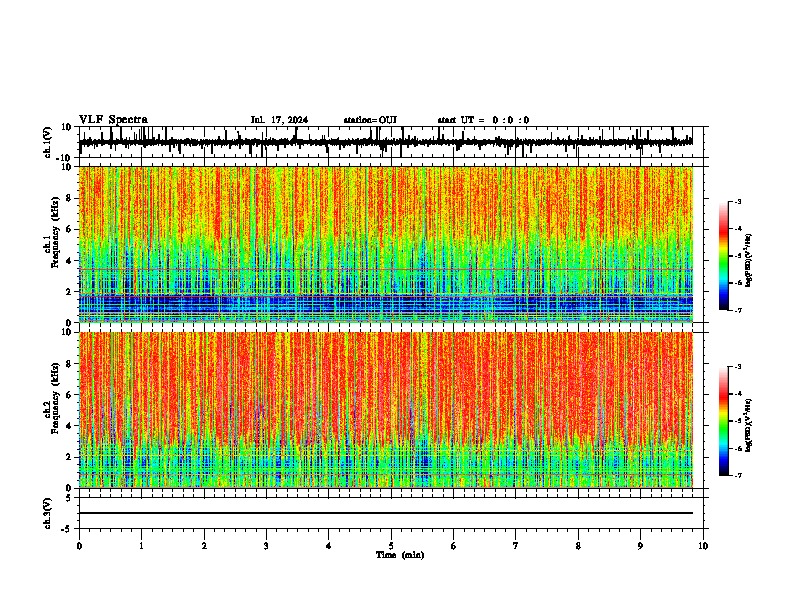Click time axis tick label "9"

tap(640, 546)
